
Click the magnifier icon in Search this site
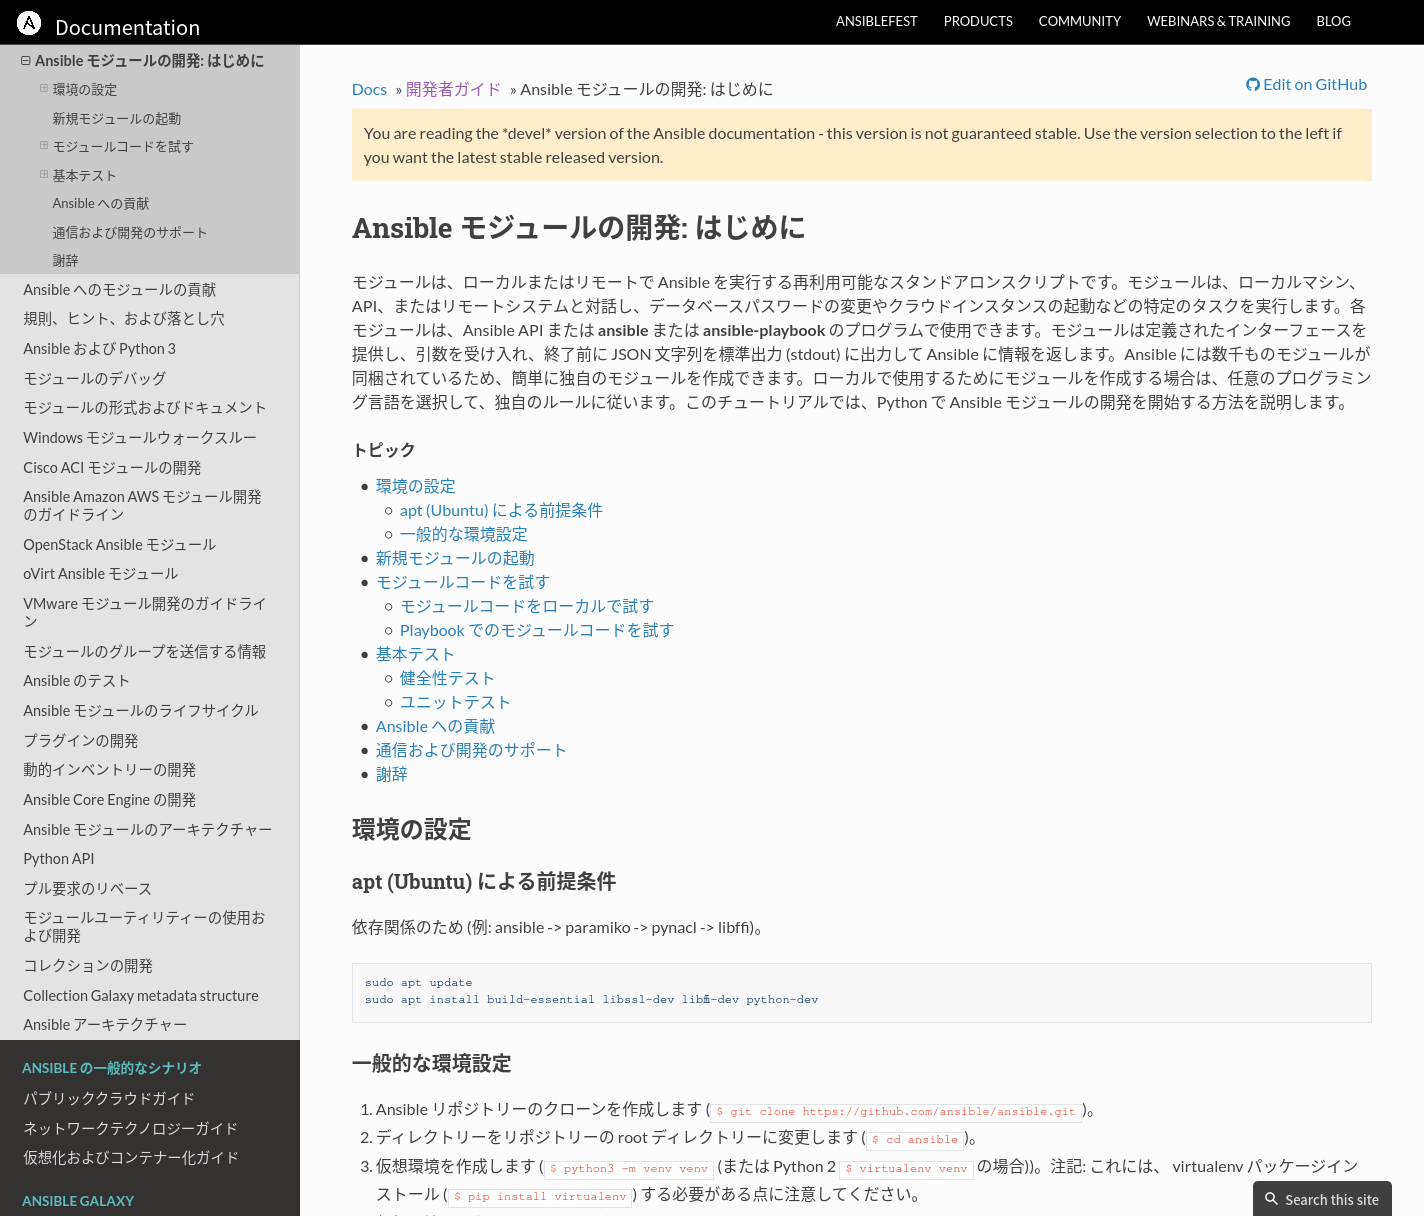click(1271, 1199)
